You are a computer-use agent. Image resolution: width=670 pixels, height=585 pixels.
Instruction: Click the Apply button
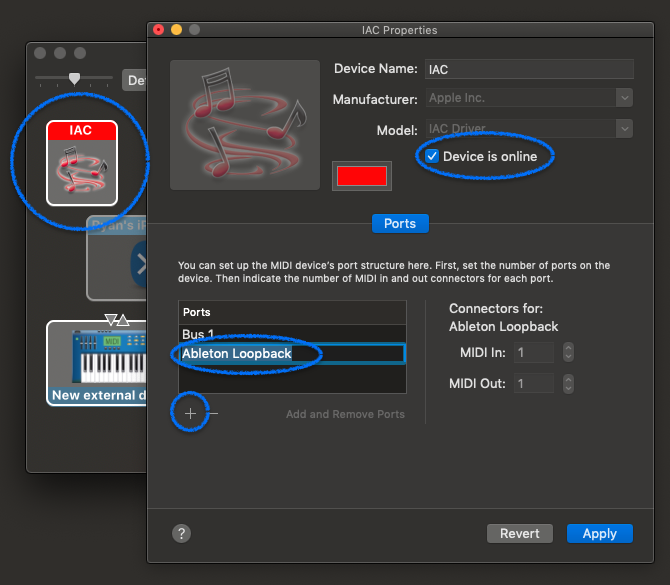point(599,533)
